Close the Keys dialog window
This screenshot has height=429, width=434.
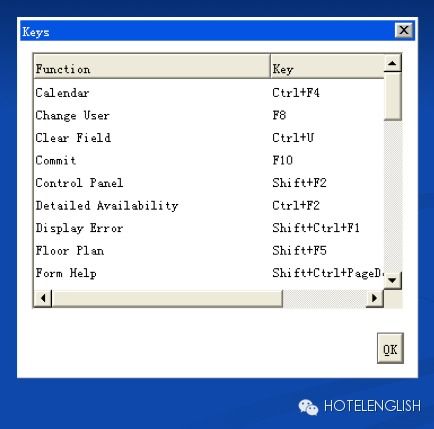point(404,30)
